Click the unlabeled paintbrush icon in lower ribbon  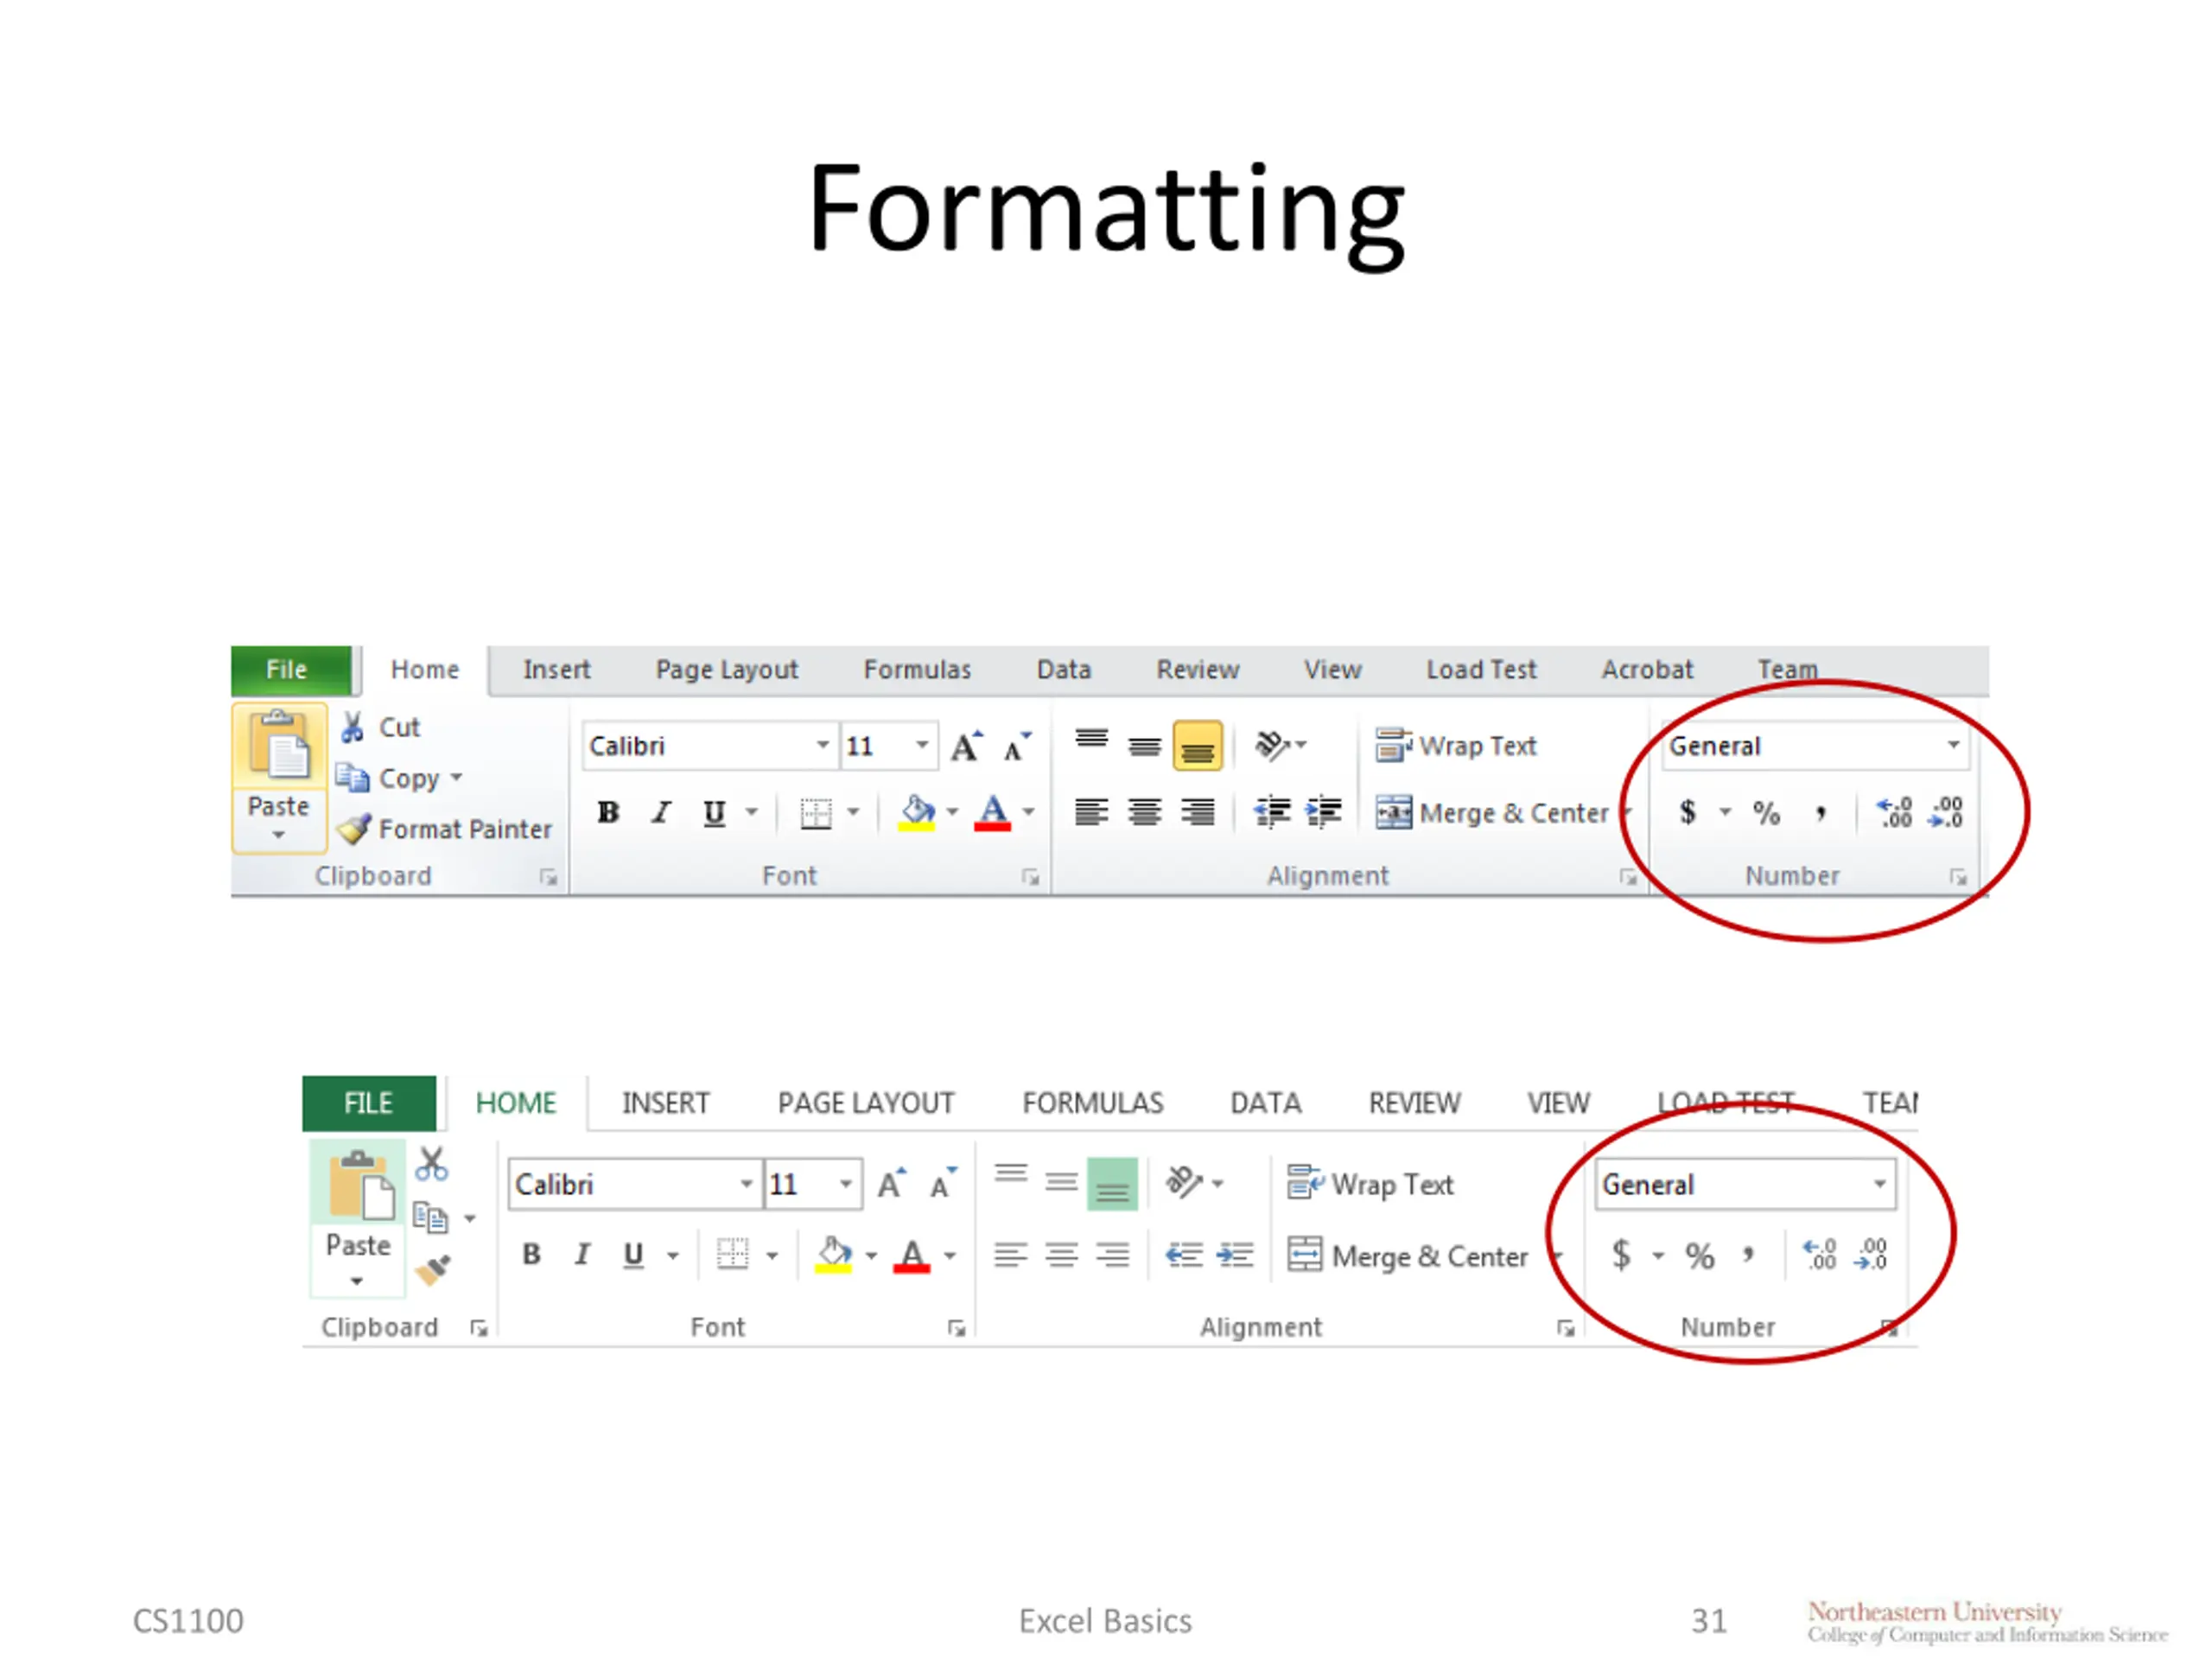click(x=433, y=1270)
